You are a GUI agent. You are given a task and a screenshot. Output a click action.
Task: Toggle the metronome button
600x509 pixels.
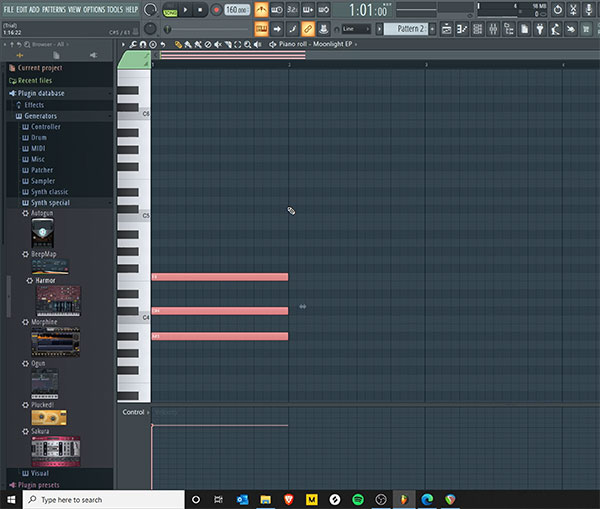[x=262, y=9]
